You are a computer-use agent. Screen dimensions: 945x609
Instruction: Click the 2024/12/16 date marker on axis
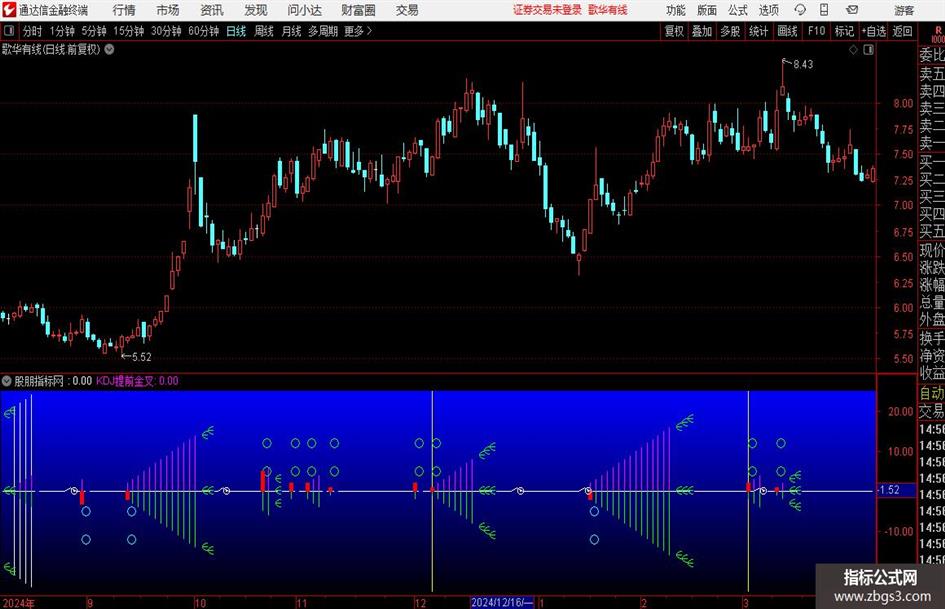(x=502, y=602)
